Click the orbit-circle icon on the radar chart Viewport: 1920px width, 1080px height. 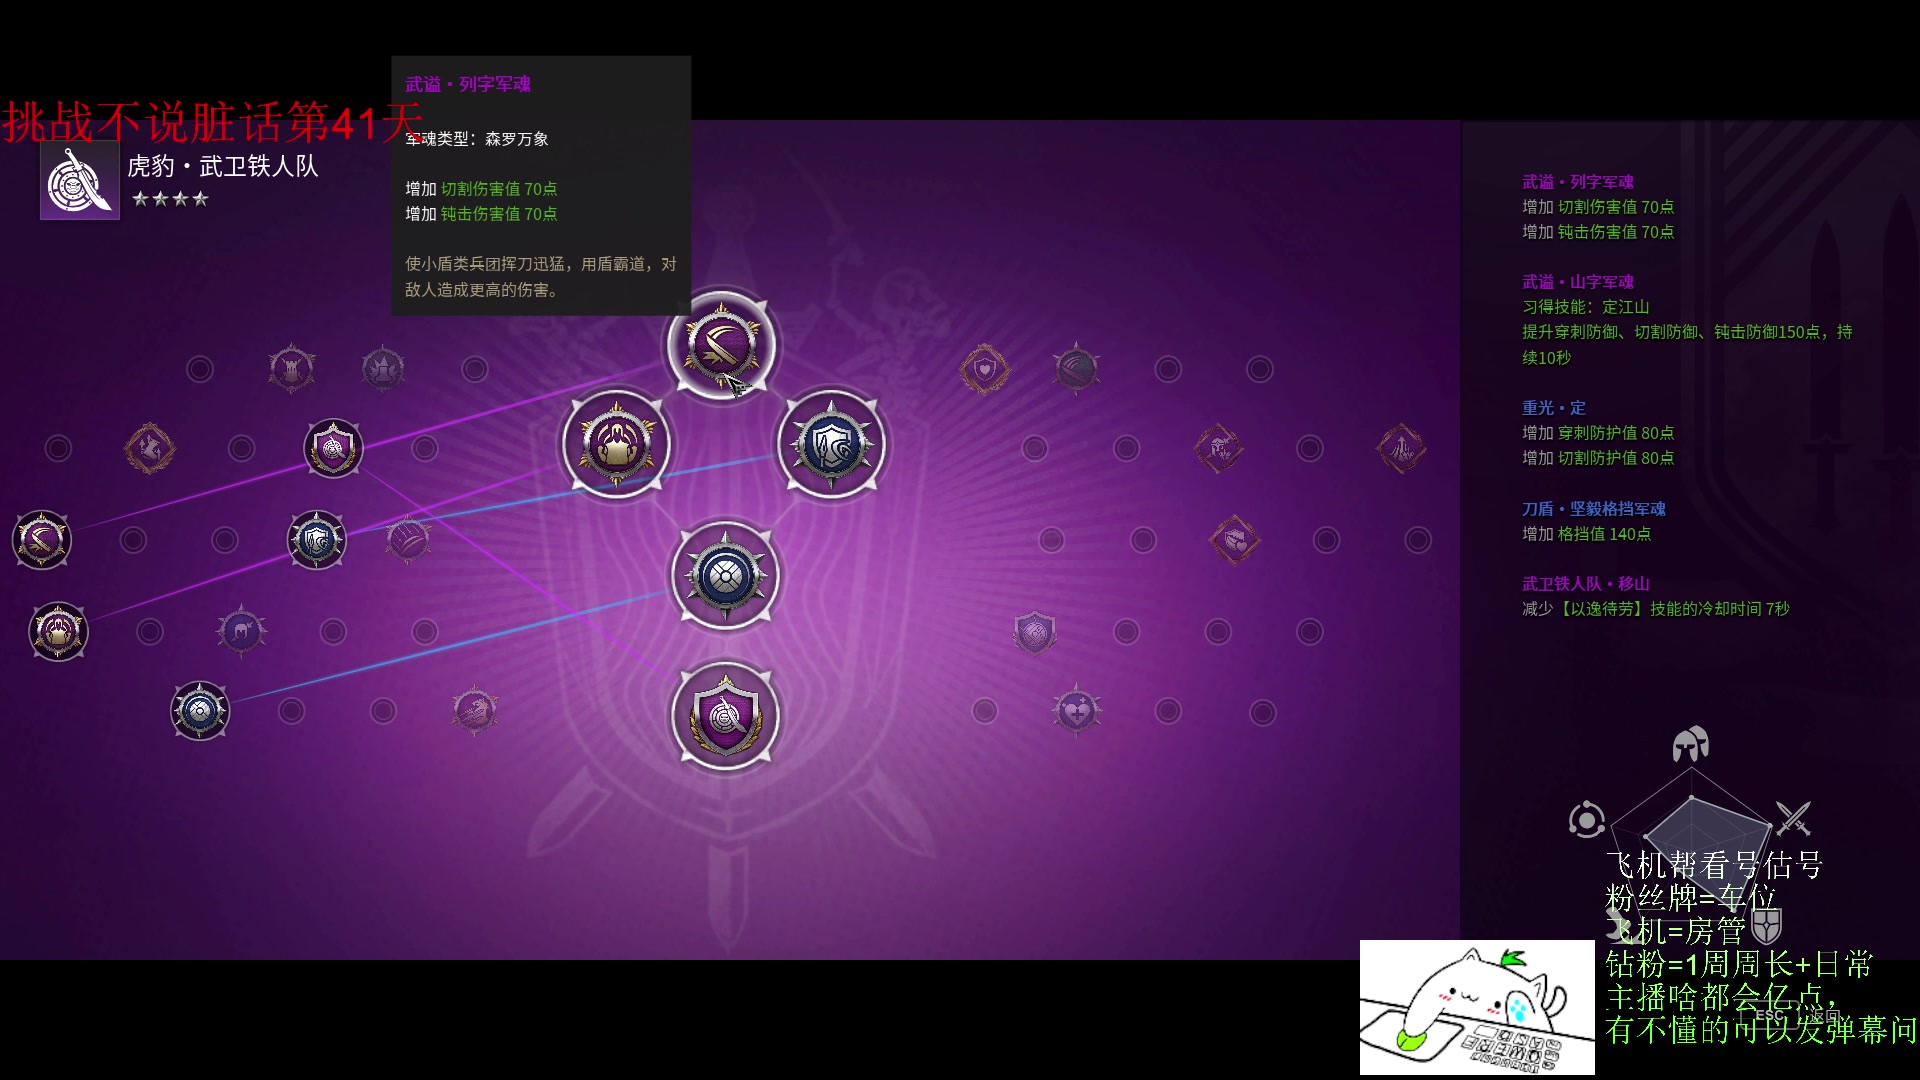click(x=1587, y=820)
